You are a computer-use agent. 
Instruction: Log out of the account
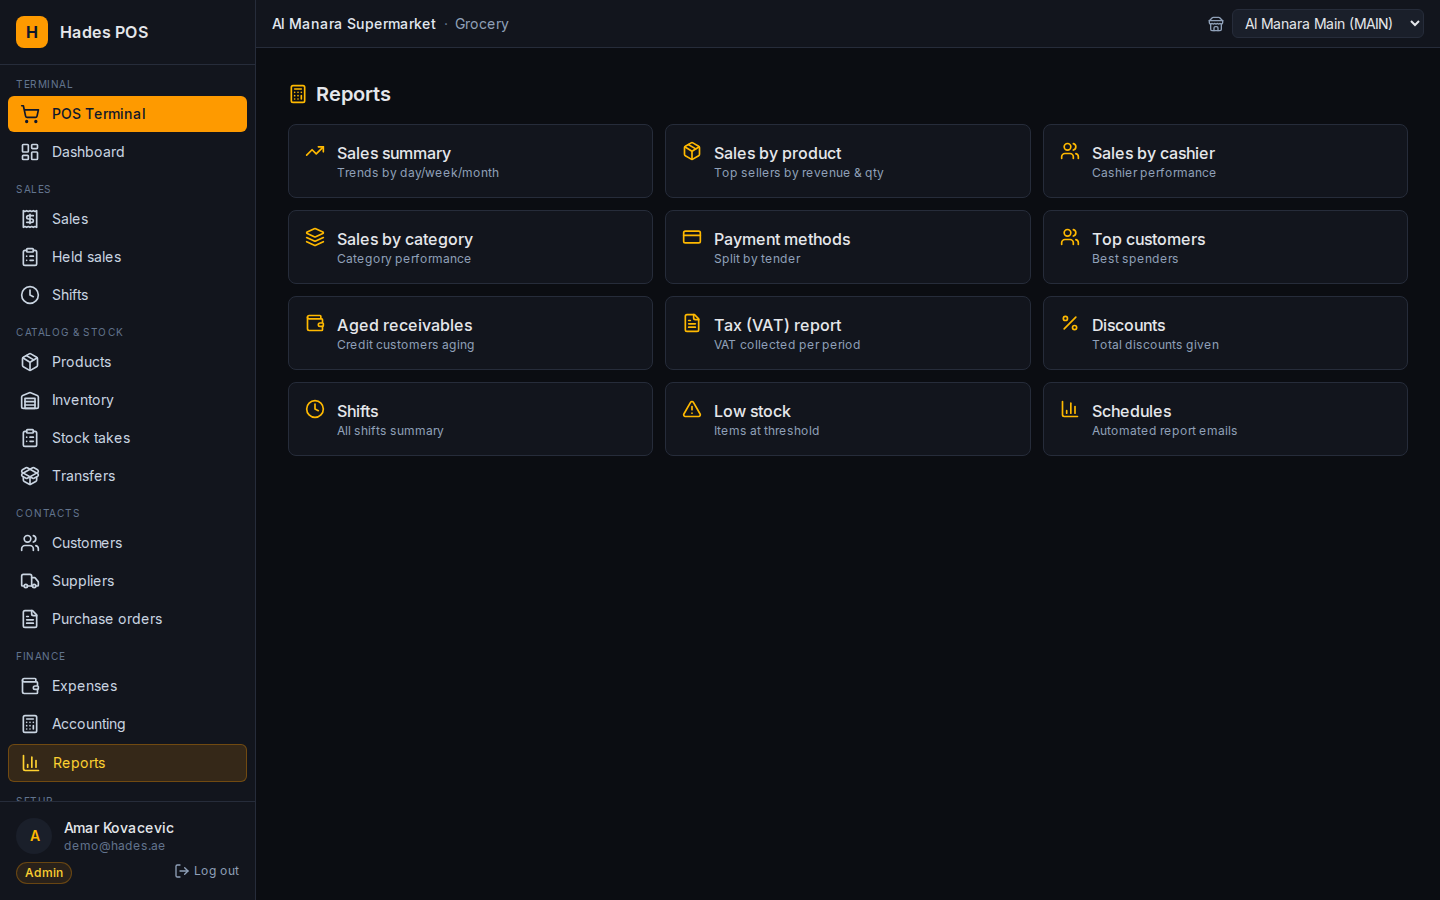click(207, 871)
